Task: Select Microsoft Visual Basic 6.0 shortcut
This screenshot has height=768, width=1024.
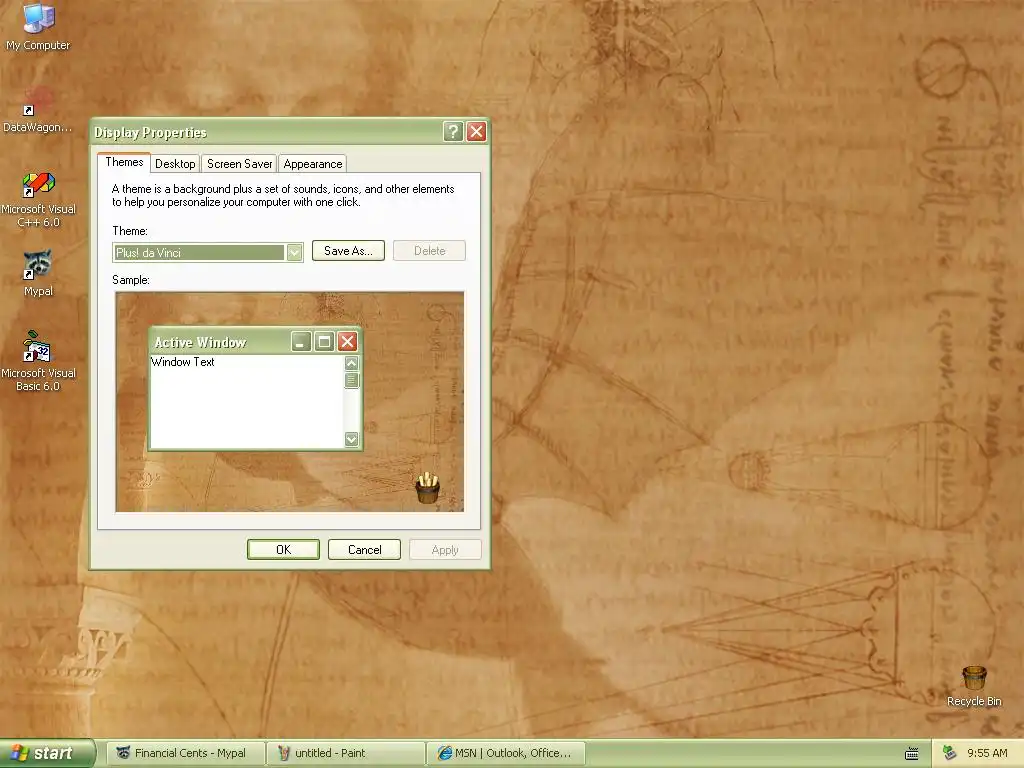Action: point(38,361)
